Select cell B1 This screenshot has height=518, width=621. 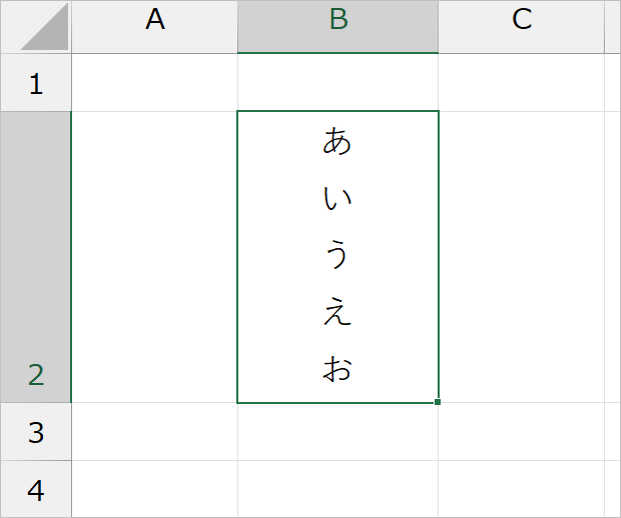tap(338, 82)
